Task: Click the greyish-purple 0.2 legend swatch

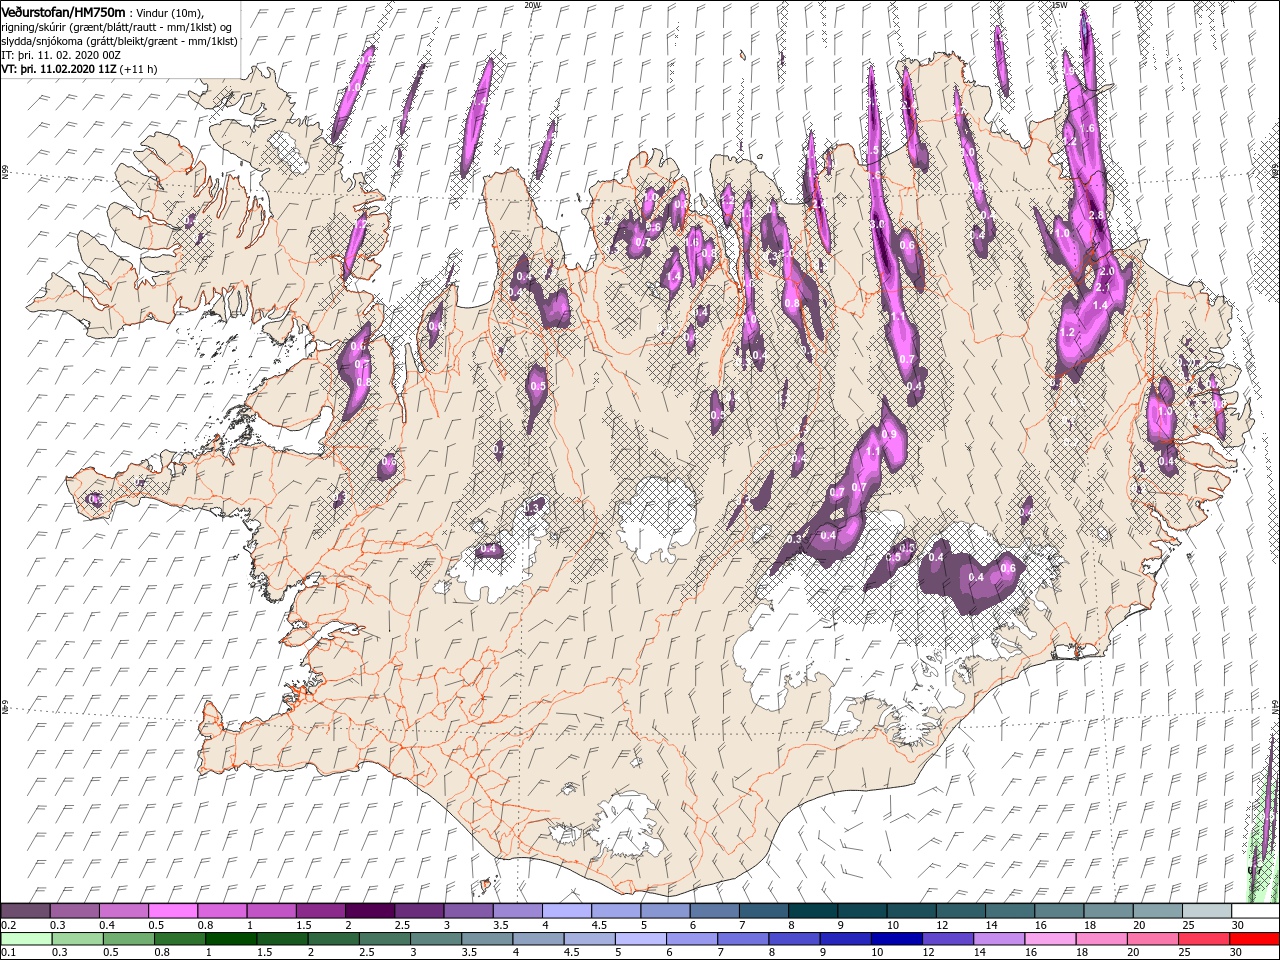Action: 25,911
